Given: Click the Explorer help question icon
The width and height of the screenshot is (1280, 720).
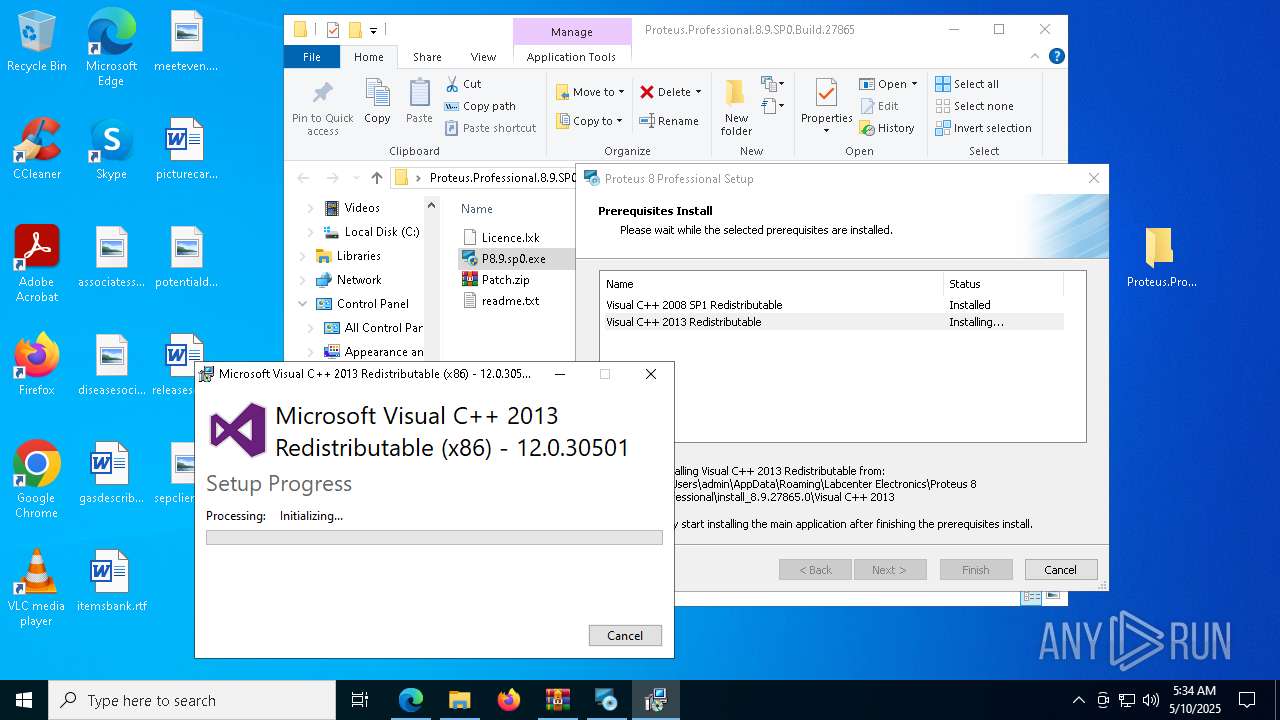Looking at the screenshot, I should [1056, 57].
